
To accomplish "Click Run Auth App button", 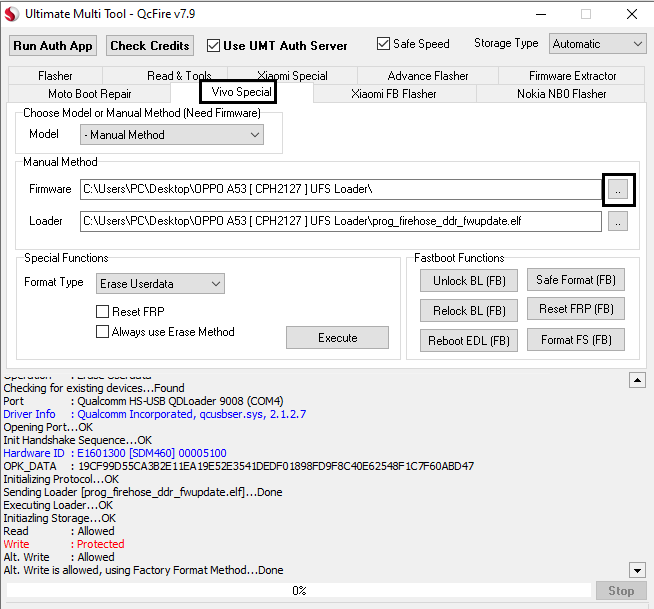I will click(x=53, y=45).
